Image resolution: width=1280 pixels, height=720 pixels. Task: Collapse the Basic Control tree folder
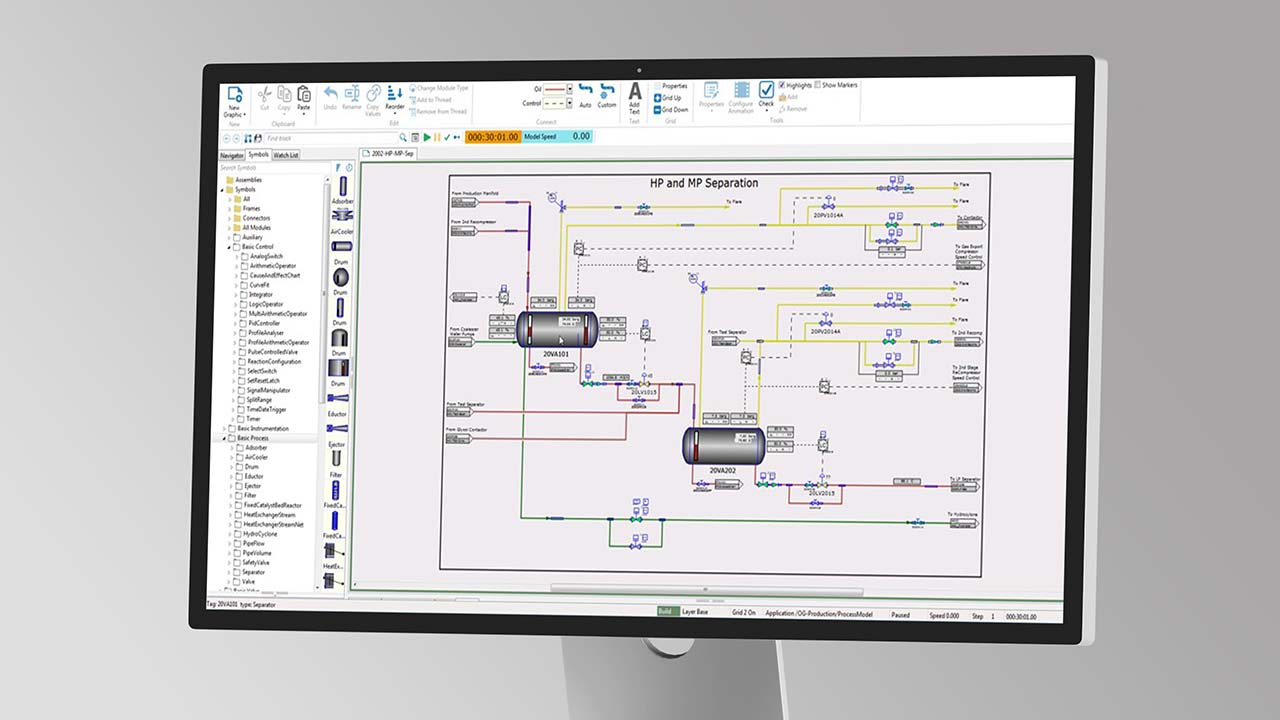tap(229, 246)
